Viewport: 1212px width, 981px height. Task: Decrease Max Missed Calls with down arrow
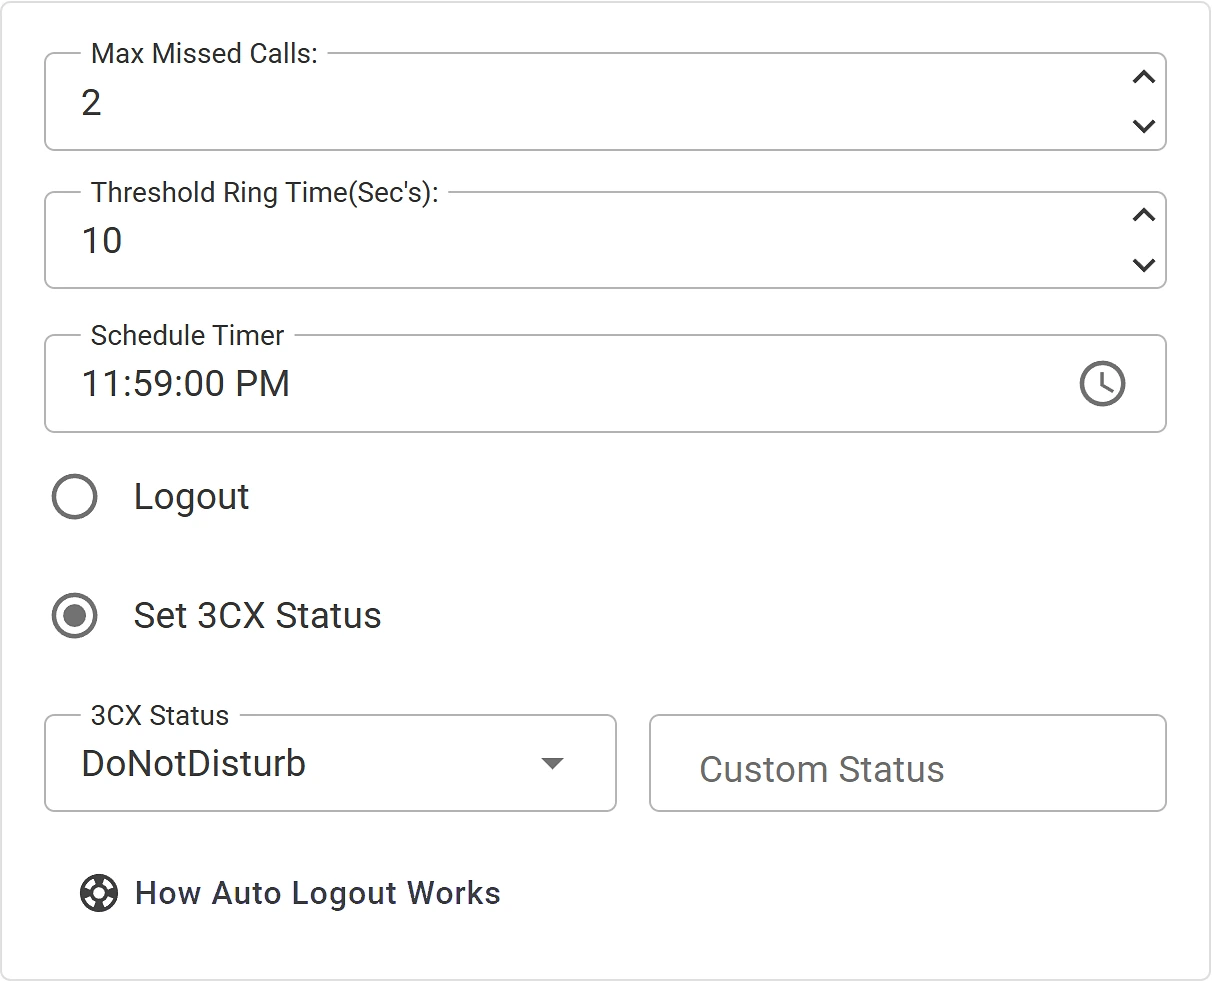[x=1143, y=126]
